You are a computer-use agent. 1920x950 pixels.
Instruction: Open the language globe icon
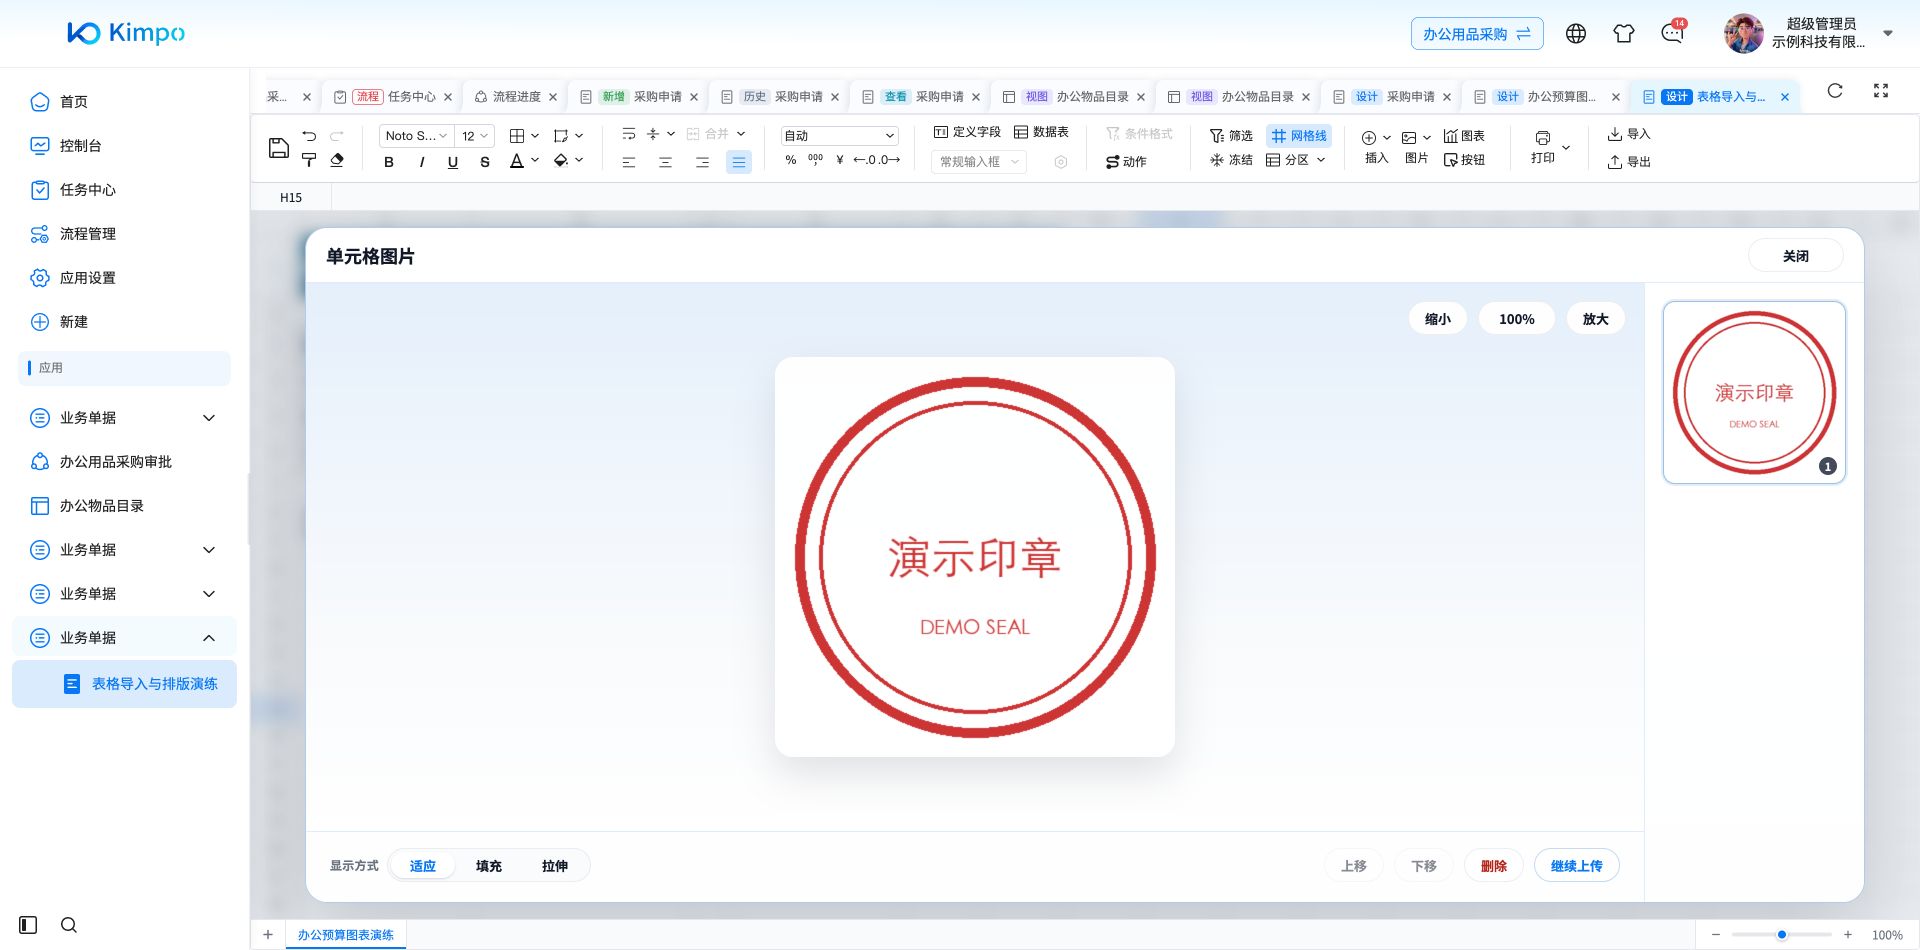coord(1576,34)
